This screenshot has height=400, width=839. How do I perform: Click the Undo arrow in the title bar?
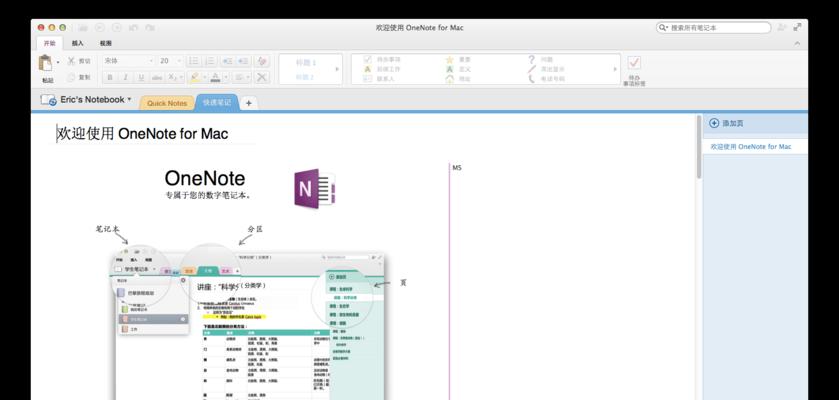pos(133,27)
